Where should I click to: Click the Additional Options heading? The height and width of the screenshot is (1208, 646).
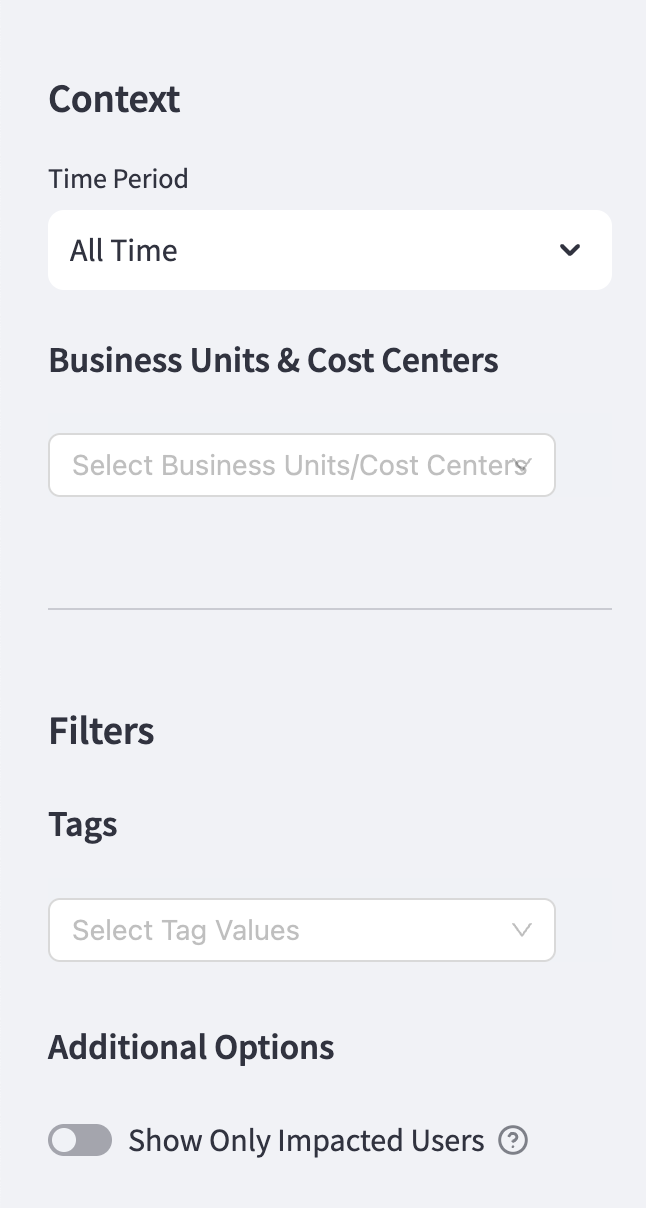(191, 1047)
